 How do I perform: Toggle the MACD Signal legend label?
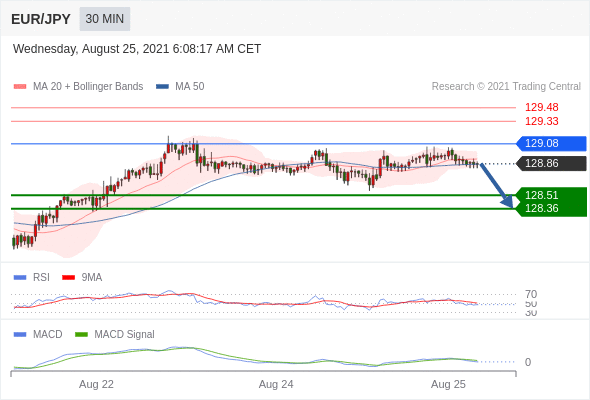124,335
